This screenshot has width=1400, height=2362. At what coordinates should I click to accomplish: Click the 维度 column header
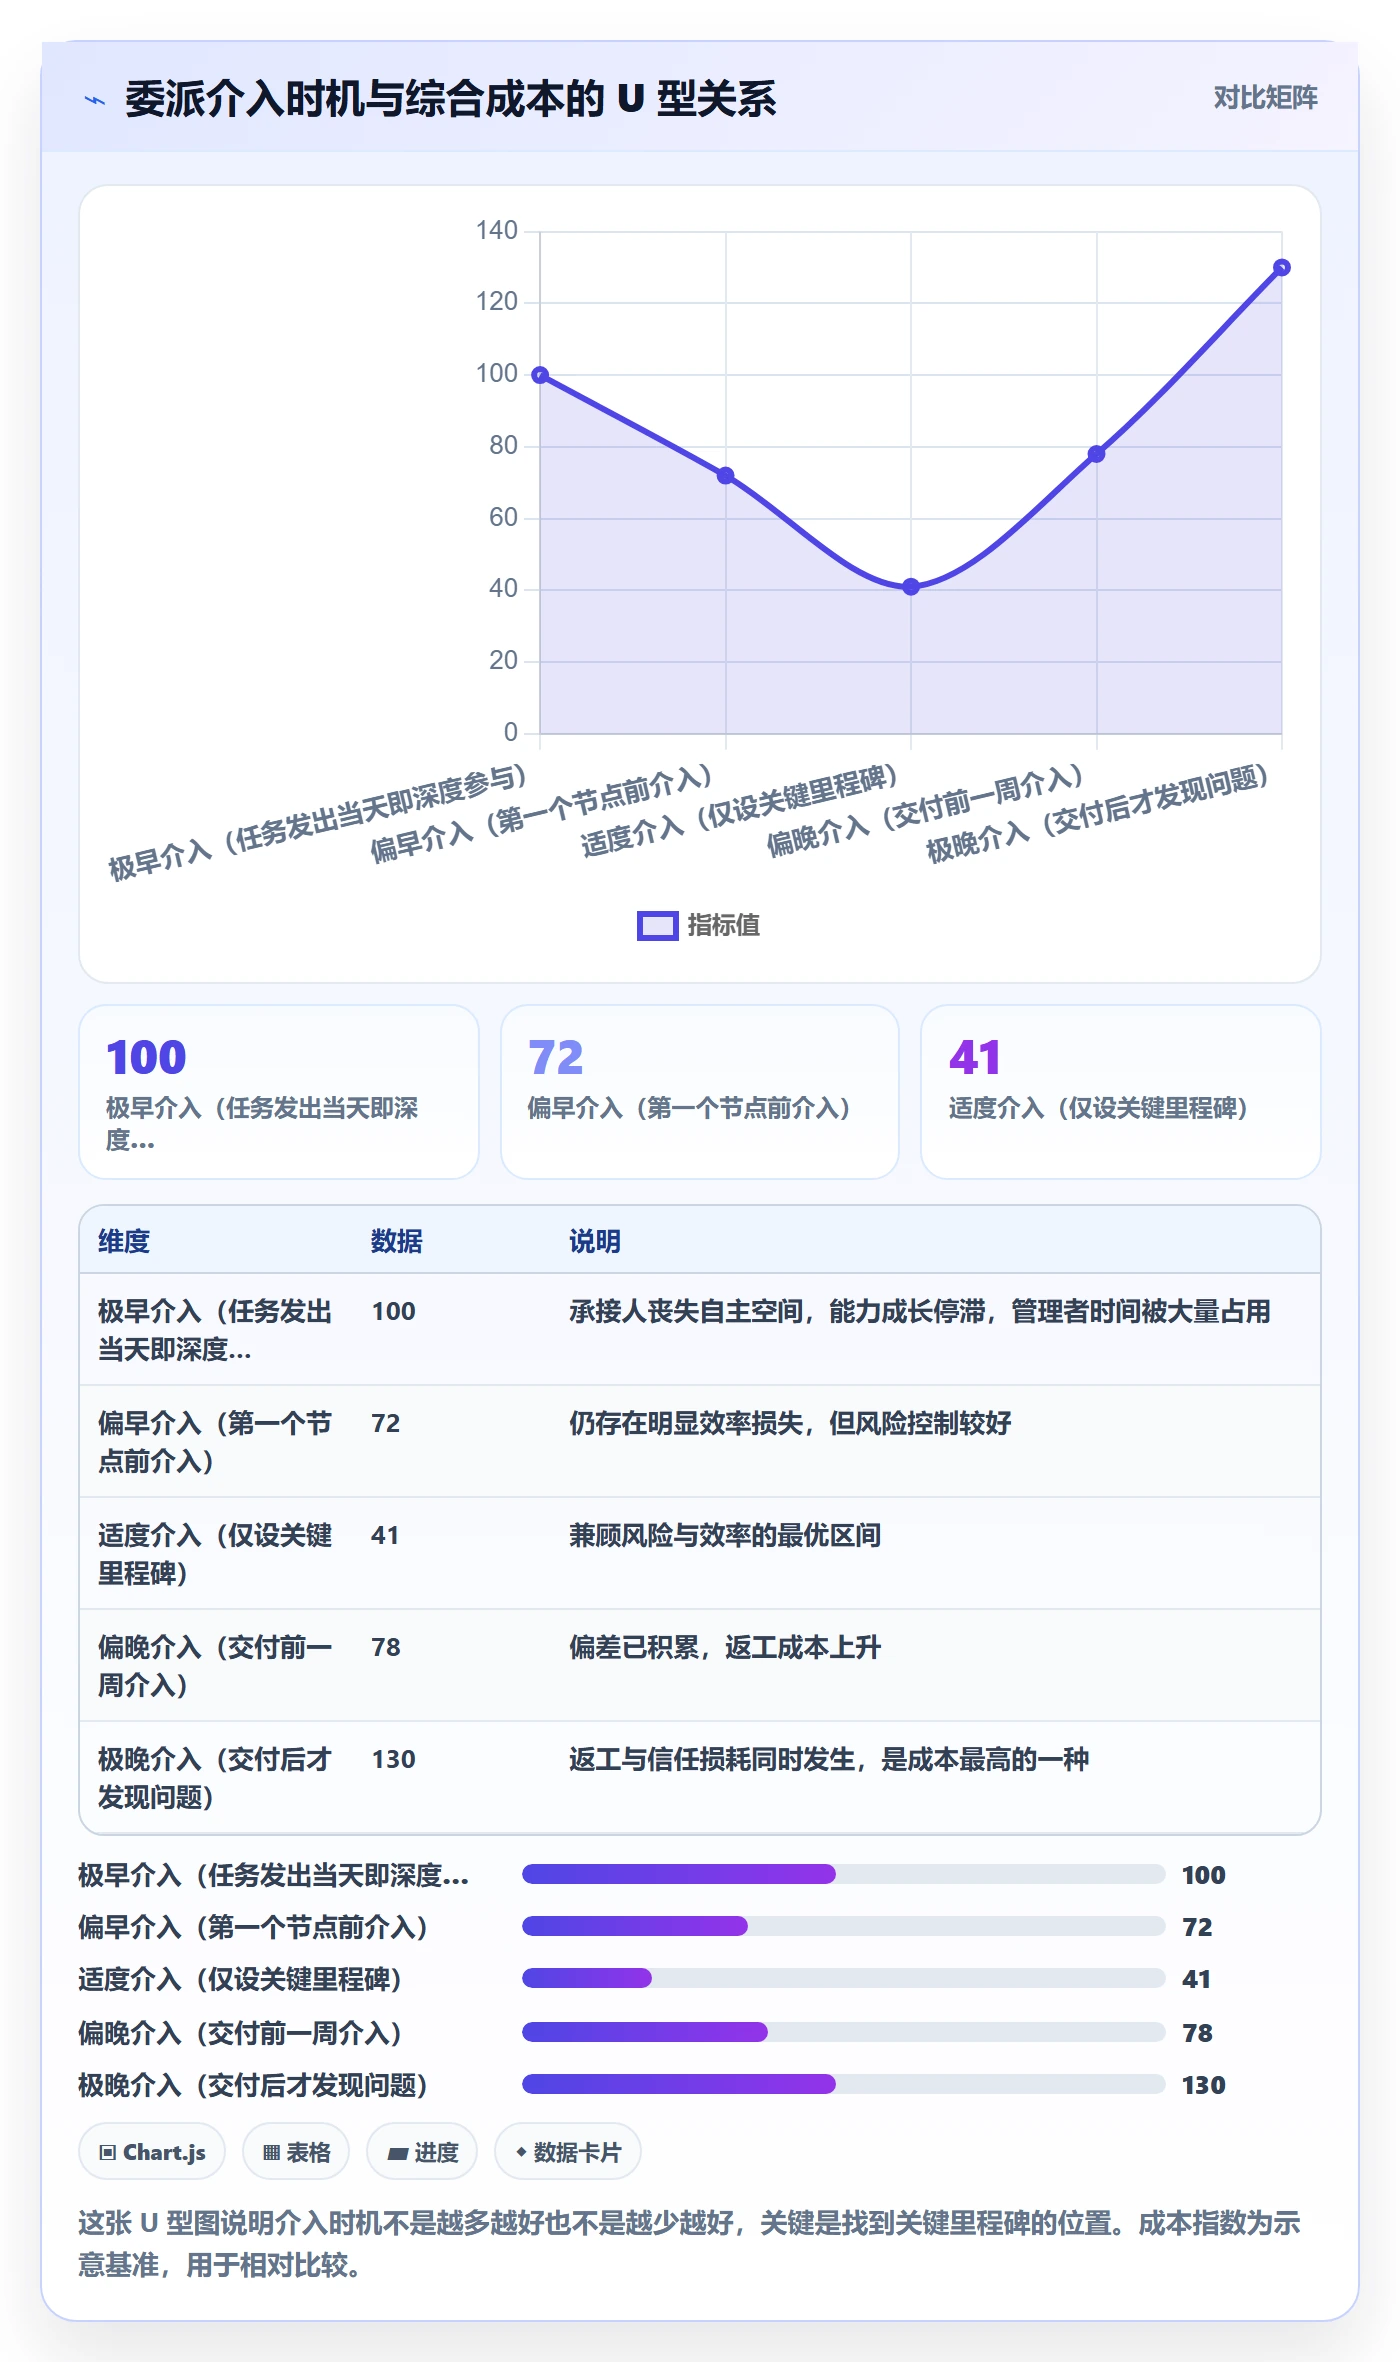tap(124, 1241)
